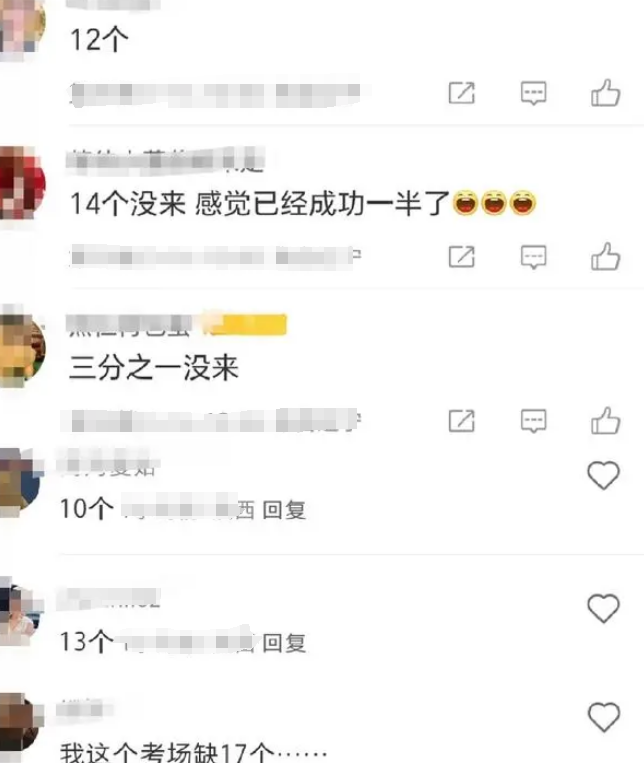This screenshot has width=644, height=763.
Task: View profile picture beside '10个' comment
Action: [19, 483]
